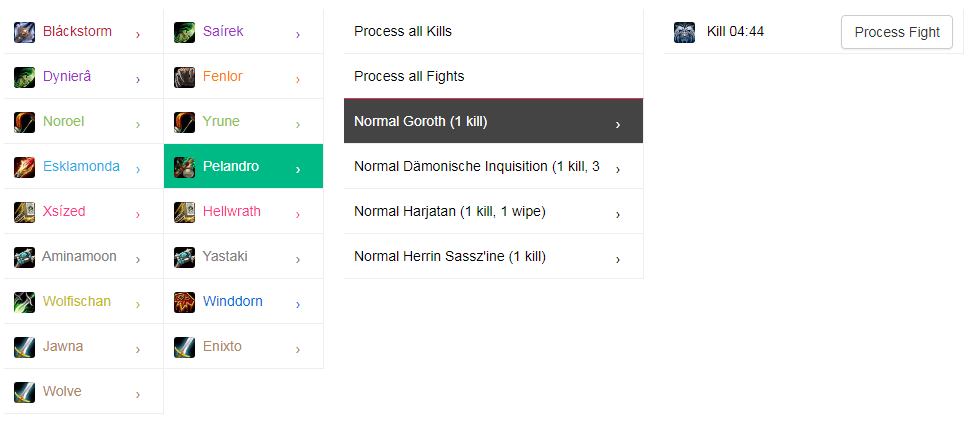The width and height of the screenshot is (977, 421).
Task: Choose Process all Fights
Action: click(493, 76)
